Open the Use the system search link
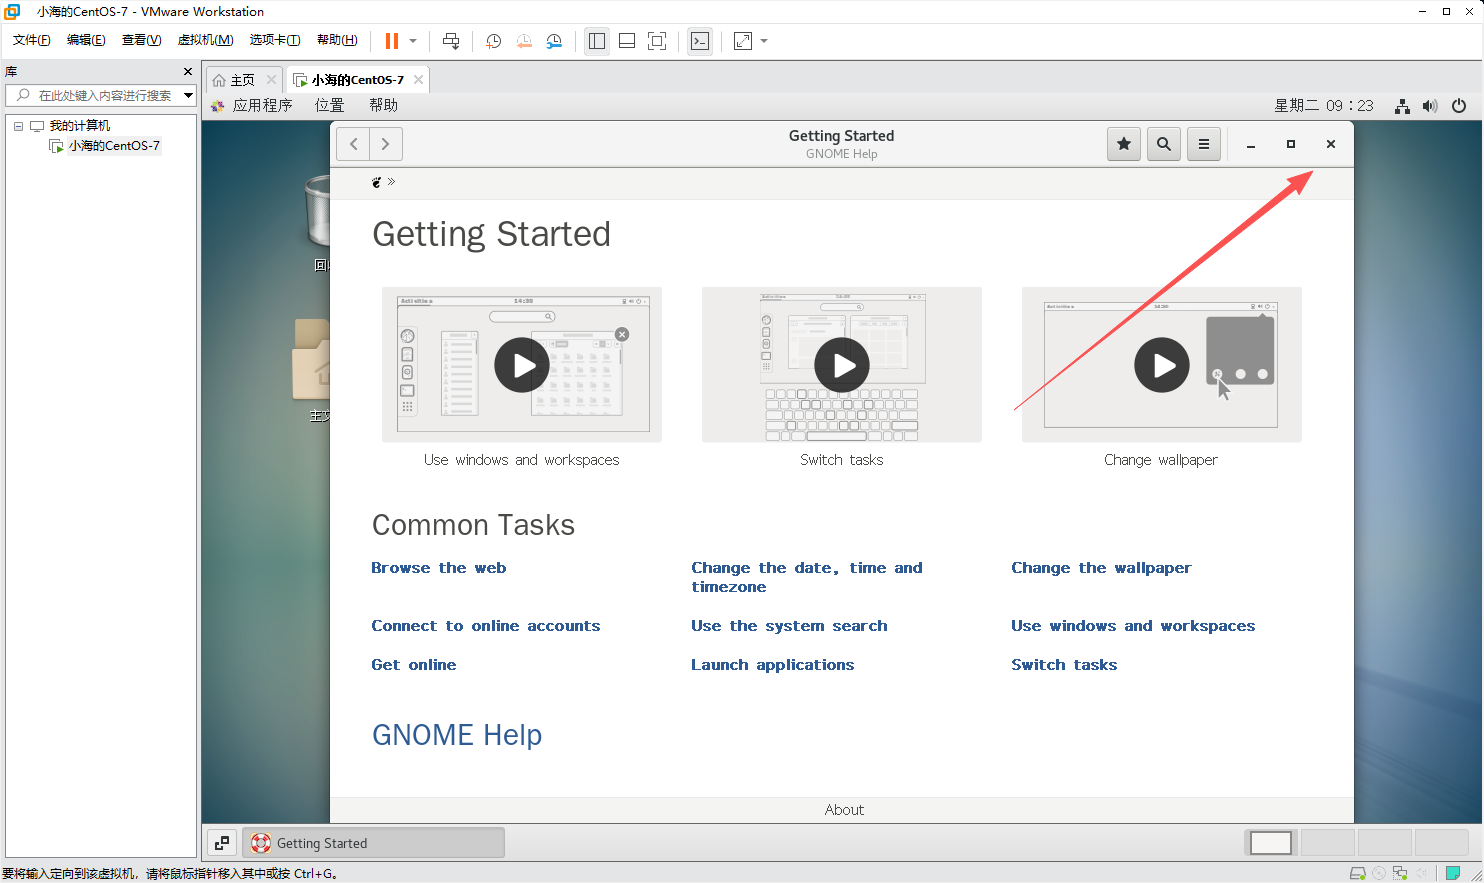Viewport: 1484px width, 883px height. point(789,626)
